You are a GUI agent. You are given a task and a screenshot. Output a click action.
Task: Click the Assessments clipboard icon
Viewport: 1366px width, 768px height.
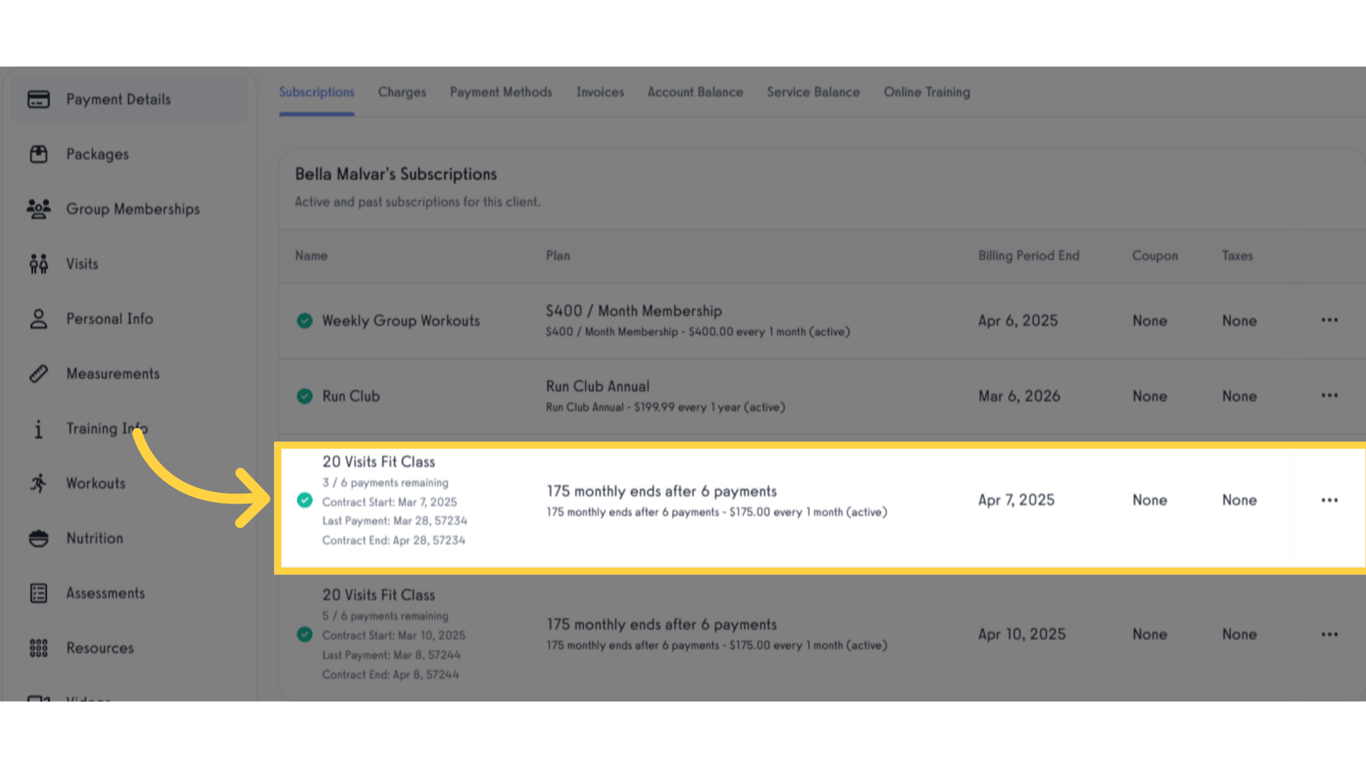point(38,593)
